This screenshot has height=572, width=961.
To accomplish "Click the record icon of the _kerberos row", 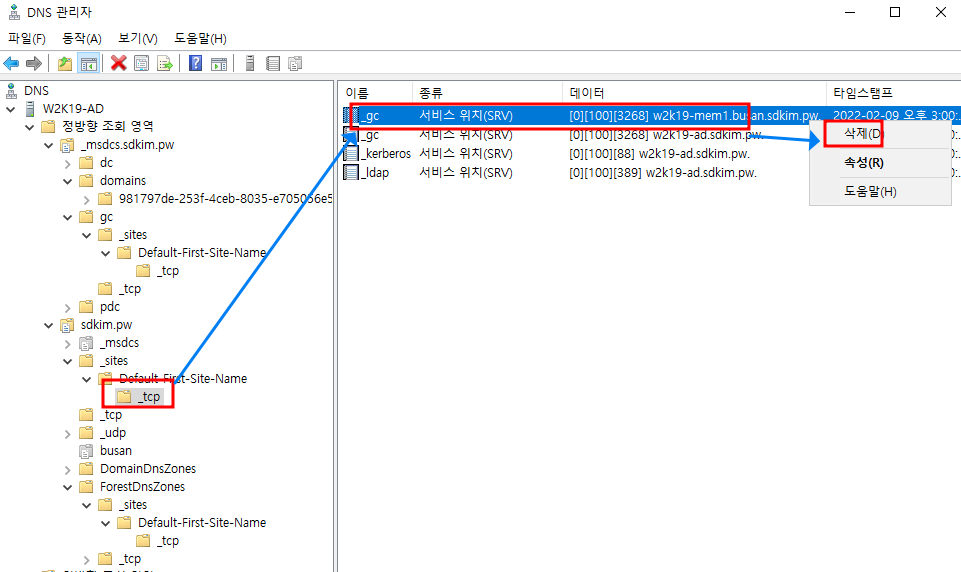I will click(351, 153).
